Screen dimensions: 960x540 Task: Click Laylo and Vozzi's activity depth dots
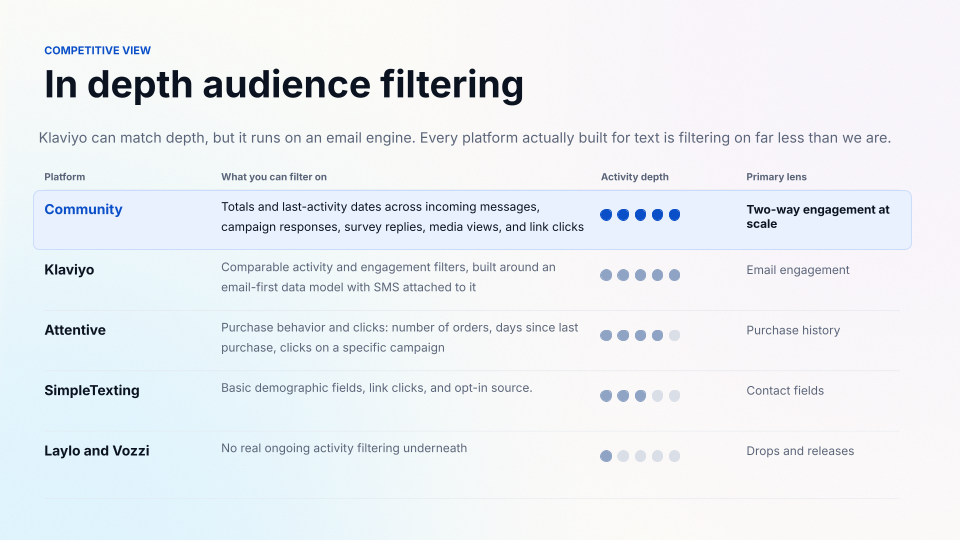640,456
